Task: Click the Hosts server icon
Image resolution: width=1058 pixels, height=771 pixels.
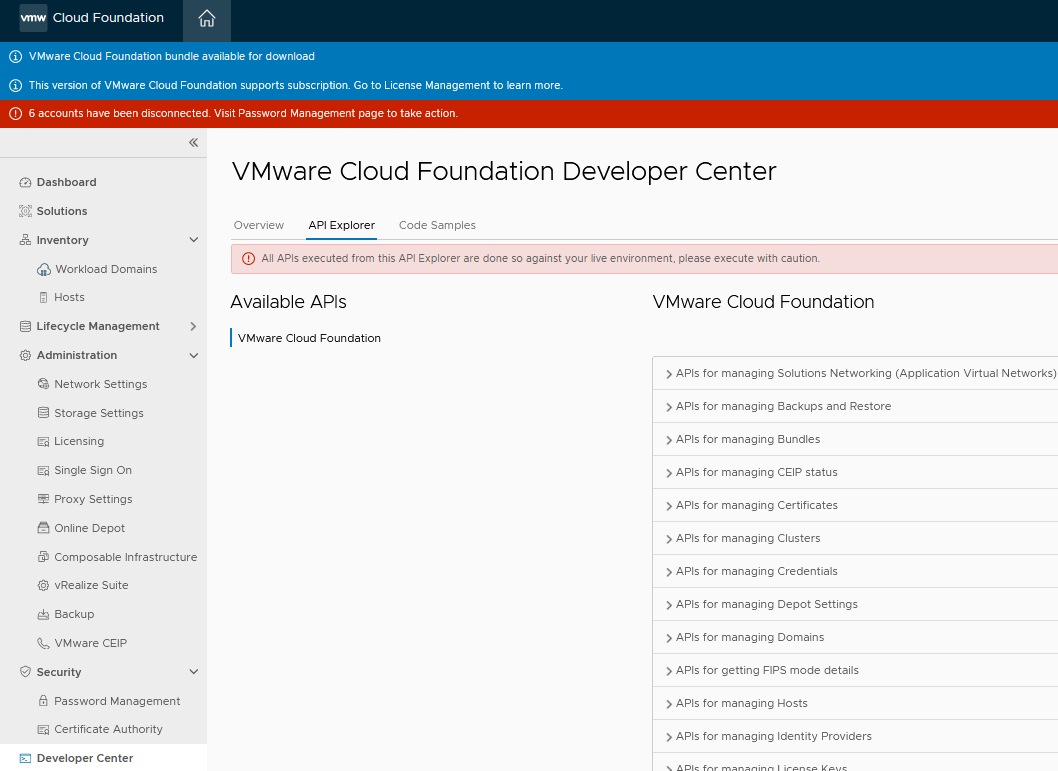Action: tap(43, 297)
